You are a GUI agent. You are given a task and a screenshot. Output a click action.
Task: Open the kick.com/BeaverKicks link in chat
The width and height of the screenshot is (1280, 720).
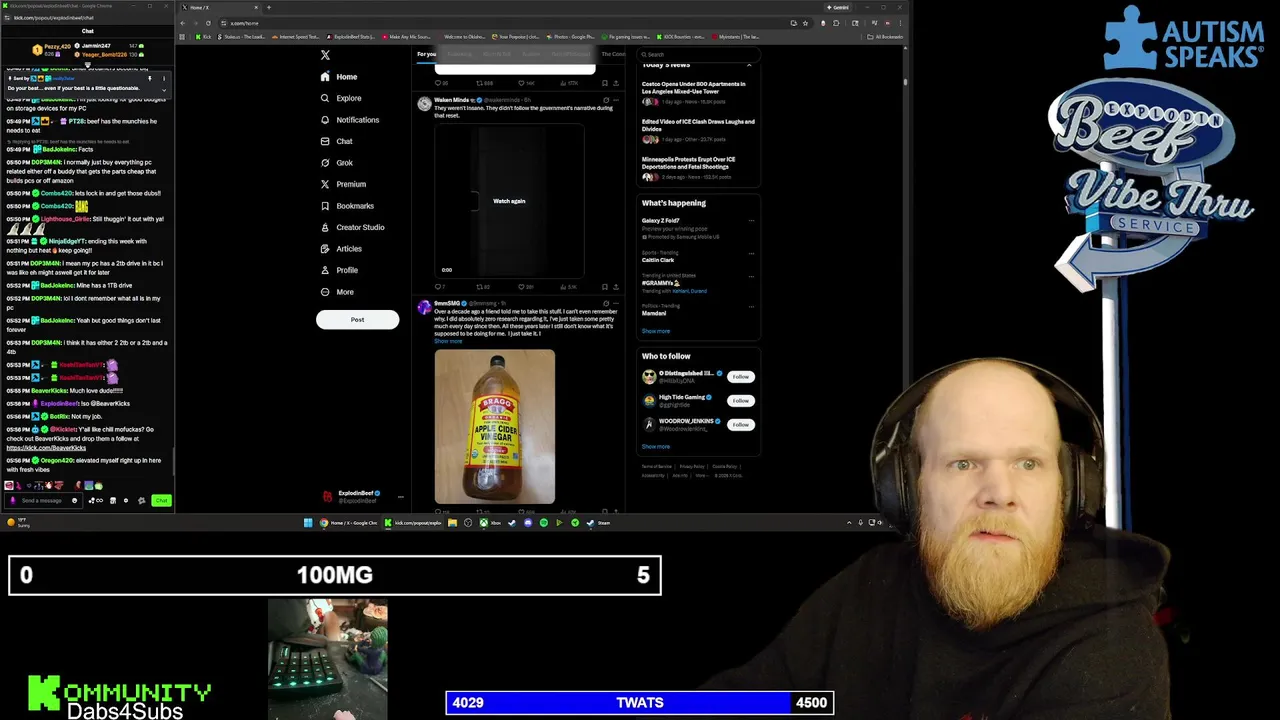(x=46, y=448)
